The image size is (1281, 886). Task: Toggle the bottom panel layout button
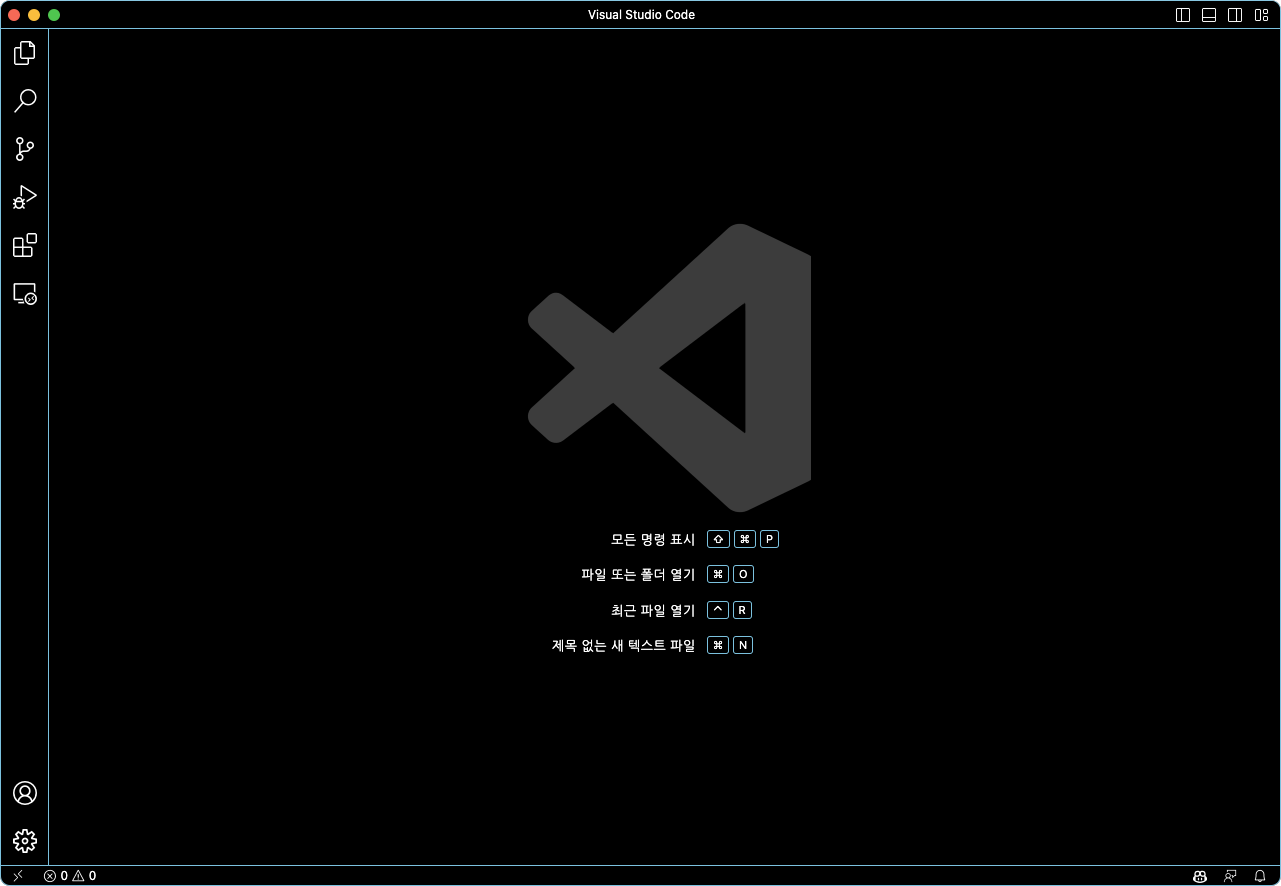click(1209, 15)
